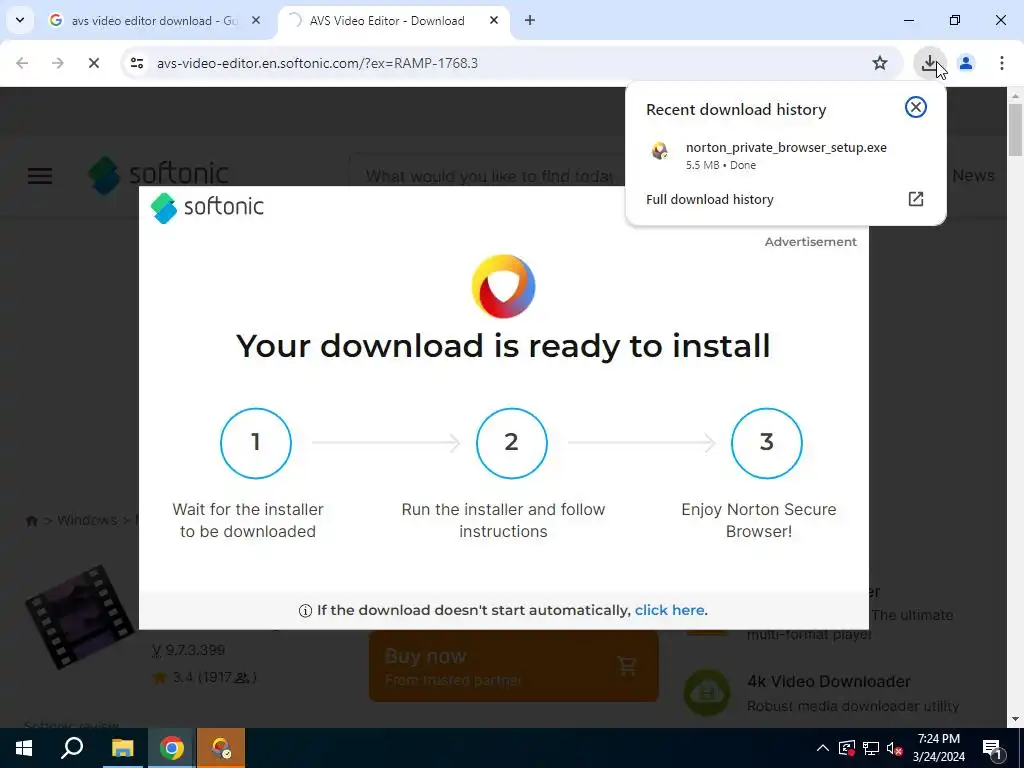Click the AVS Video Editor film icon
The image size is (1024, 768).
point(80,617)
